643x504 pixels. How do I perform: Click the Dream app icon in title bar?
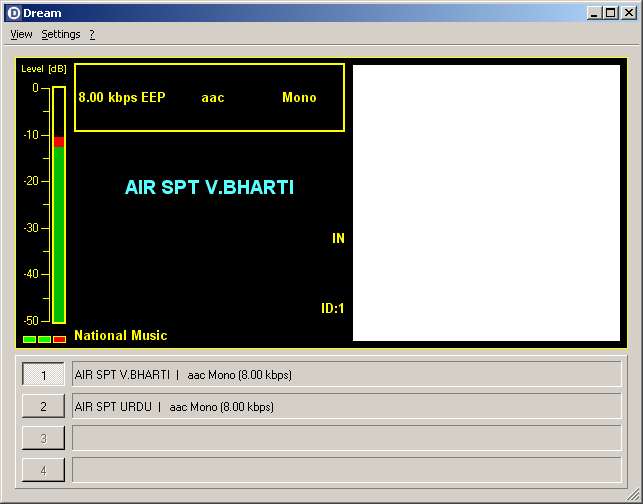(14, 13)
